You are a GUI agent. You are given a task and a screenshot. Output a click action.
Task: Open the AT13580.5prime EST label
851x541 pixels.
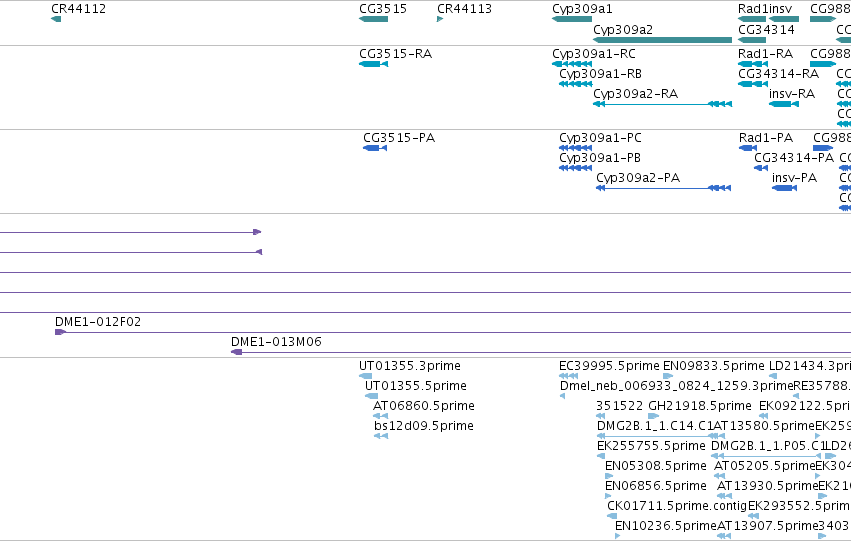click(764, 426)
